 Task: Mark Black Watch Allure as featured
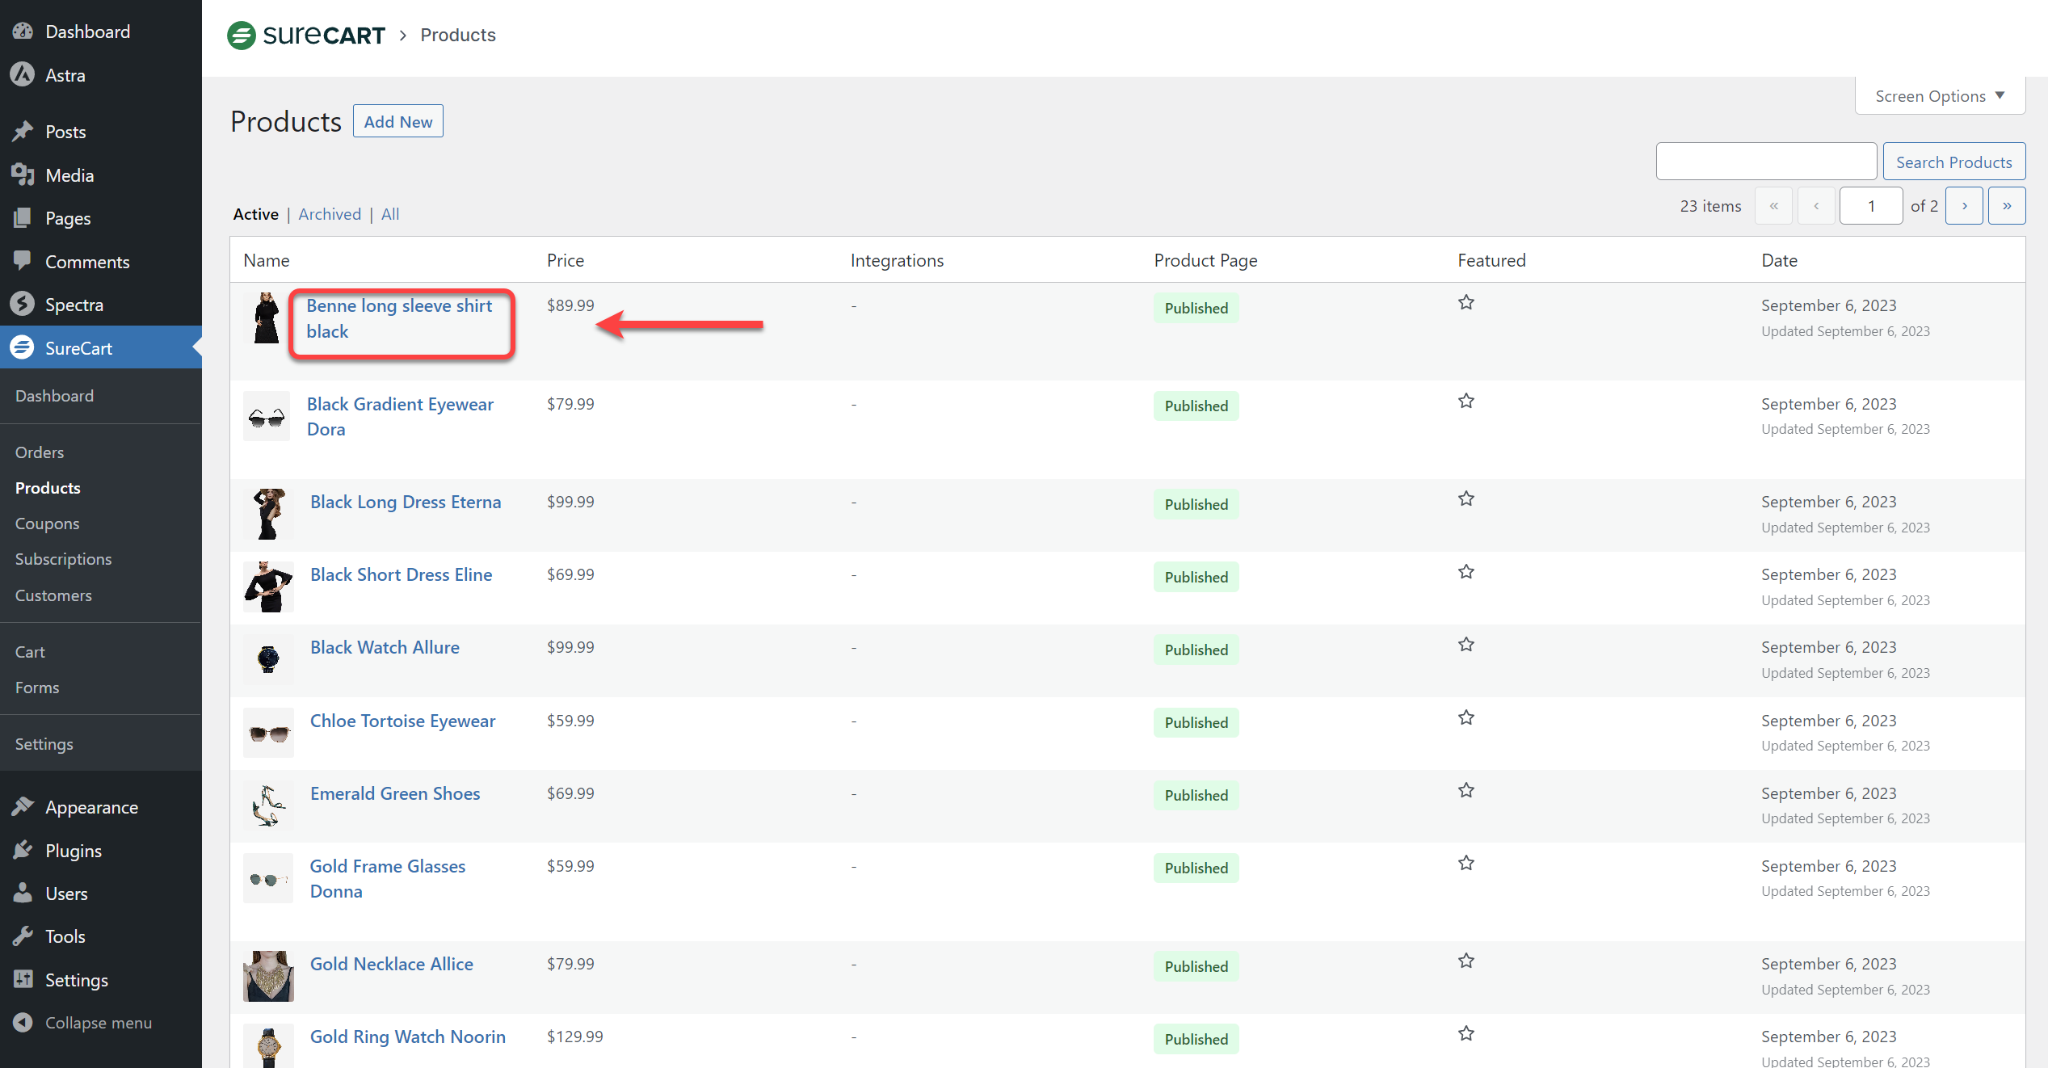click(x=1466, y=645)
